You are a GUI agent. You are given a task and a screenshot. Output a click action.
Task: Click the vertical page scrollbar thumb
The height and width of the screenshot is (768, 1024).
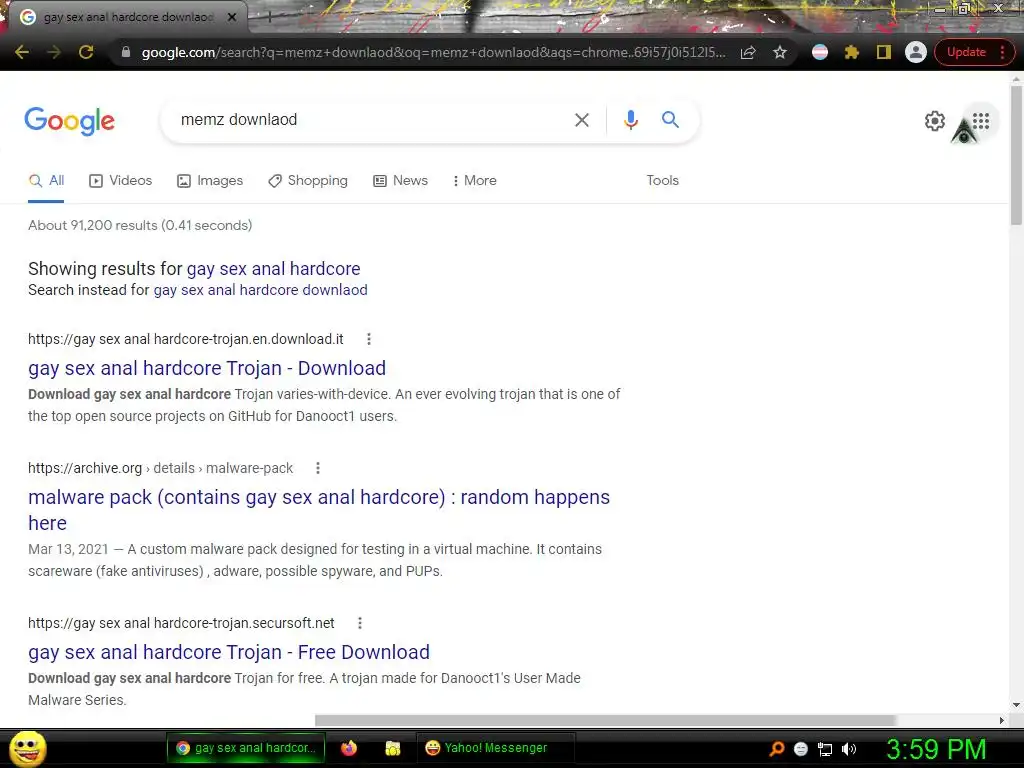tap(1016, 155)
